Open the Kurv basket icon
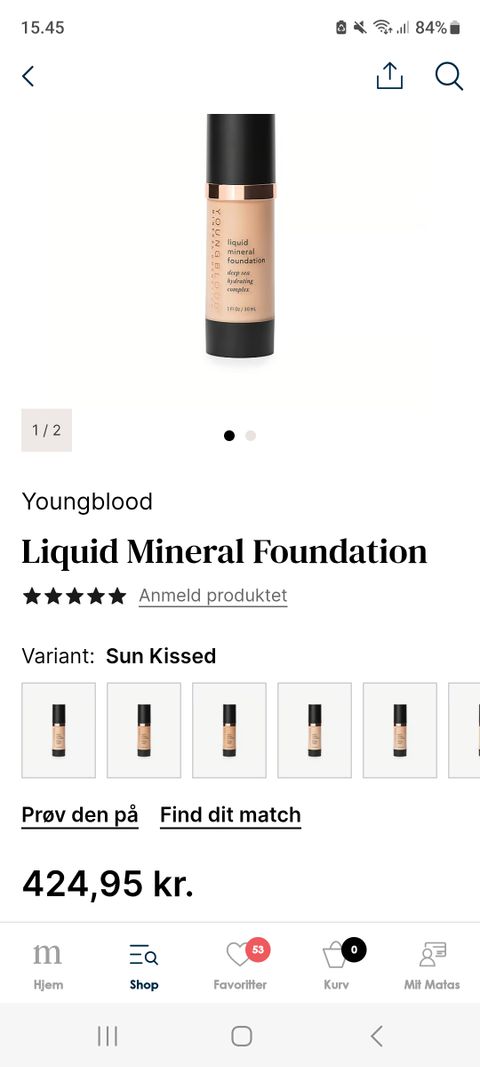The image size is (480, 1067). coord(337,965)
